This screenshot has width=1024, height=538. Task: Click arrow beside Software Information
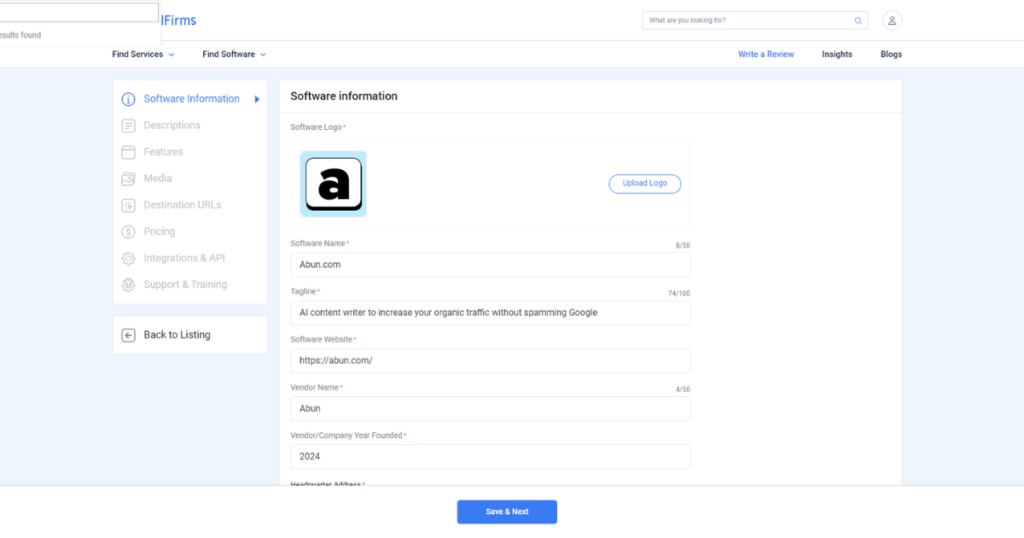click(257, 99)
